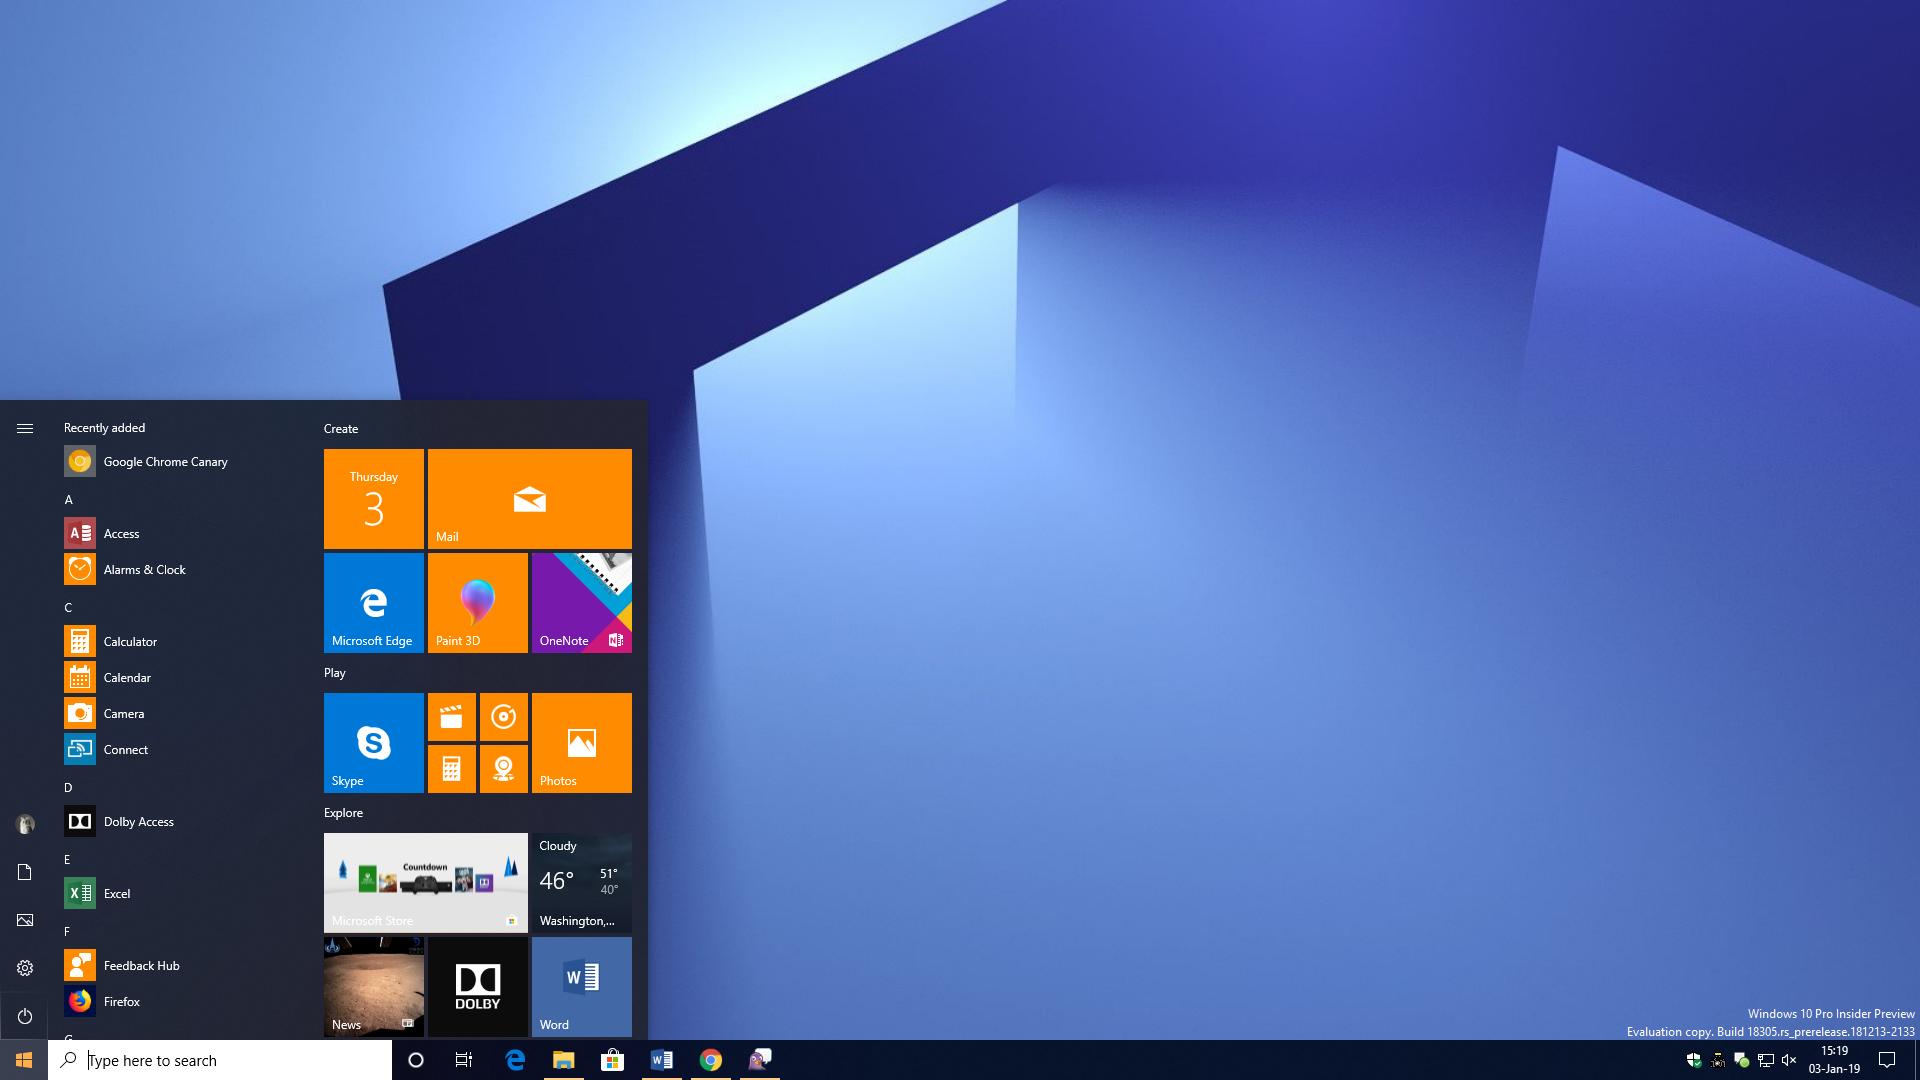This screenshot has height=1080, width=1920.
Task: Open Windows Security shield tray icon
Action: pyautogui.click(x=1694, y=1060)
